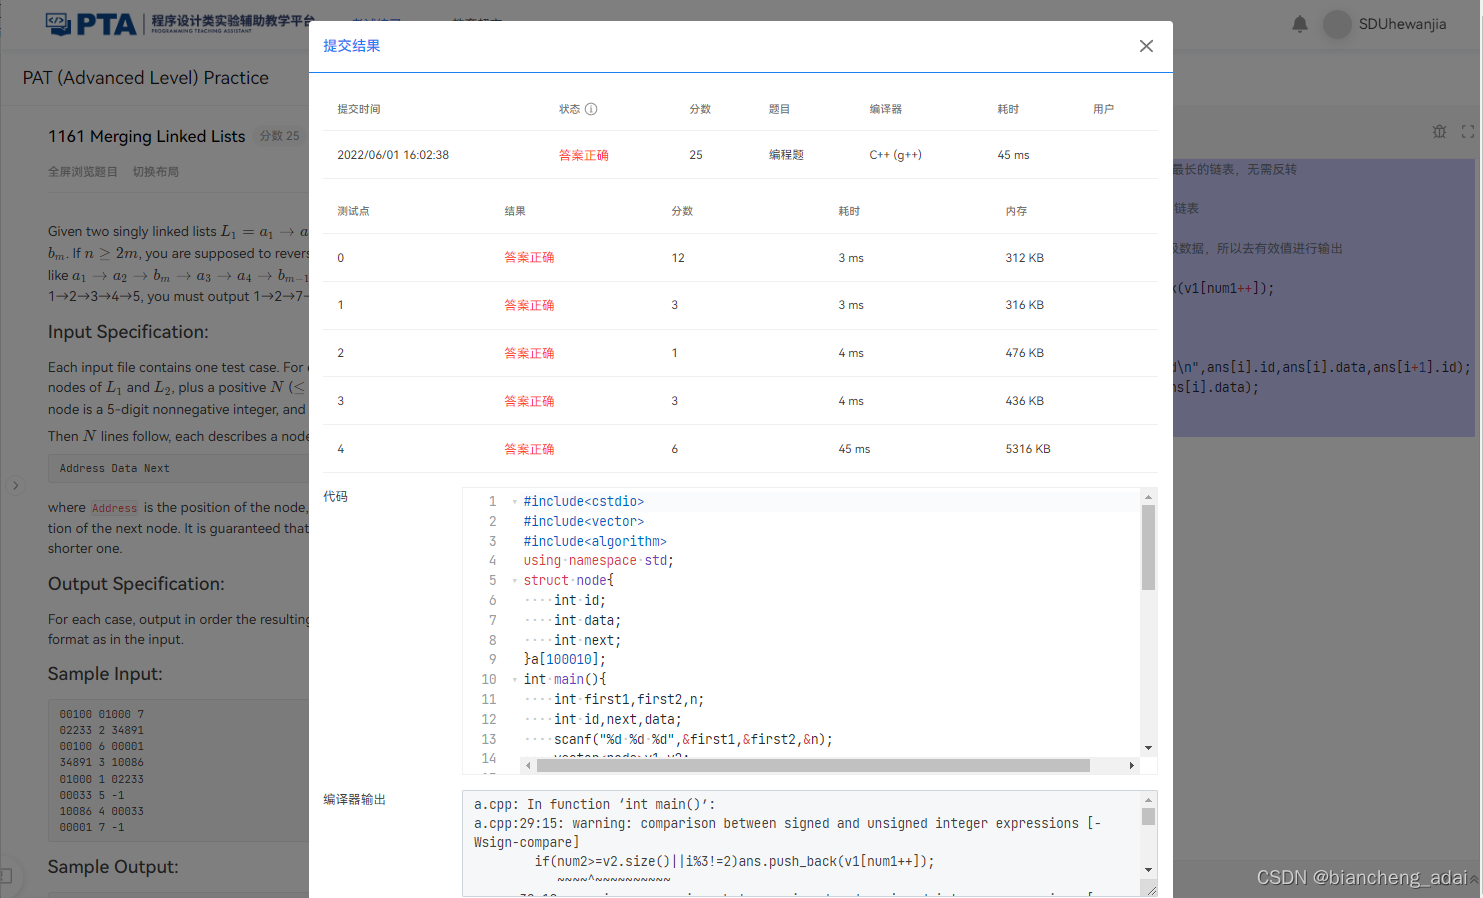Click the 1161 Merging Linked Lists title
The image size is (1483, 898).
[x=147, y=136]
